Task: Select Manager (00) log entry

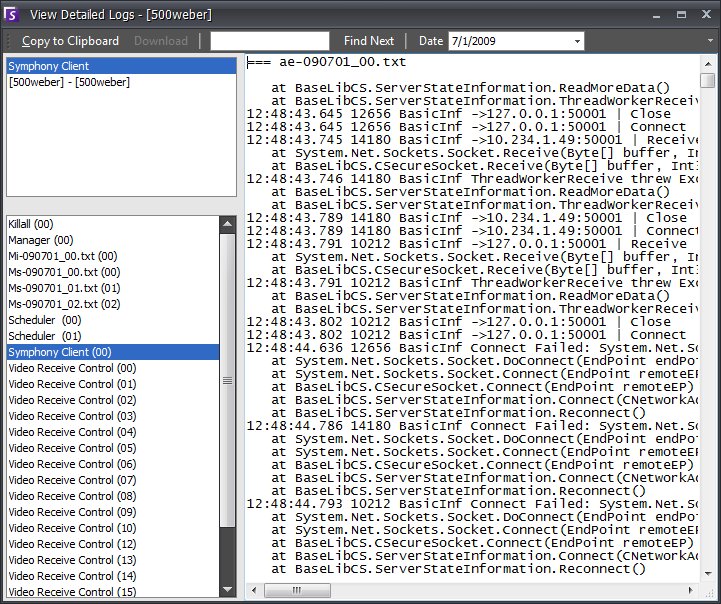Action: click(113, 240)
